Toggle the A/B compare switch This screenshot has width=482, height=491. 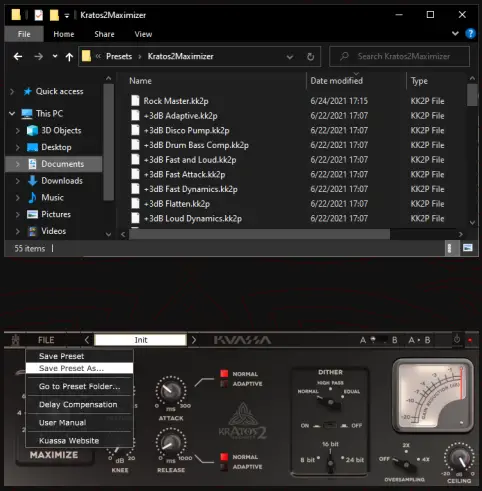(x=378, y=340)
